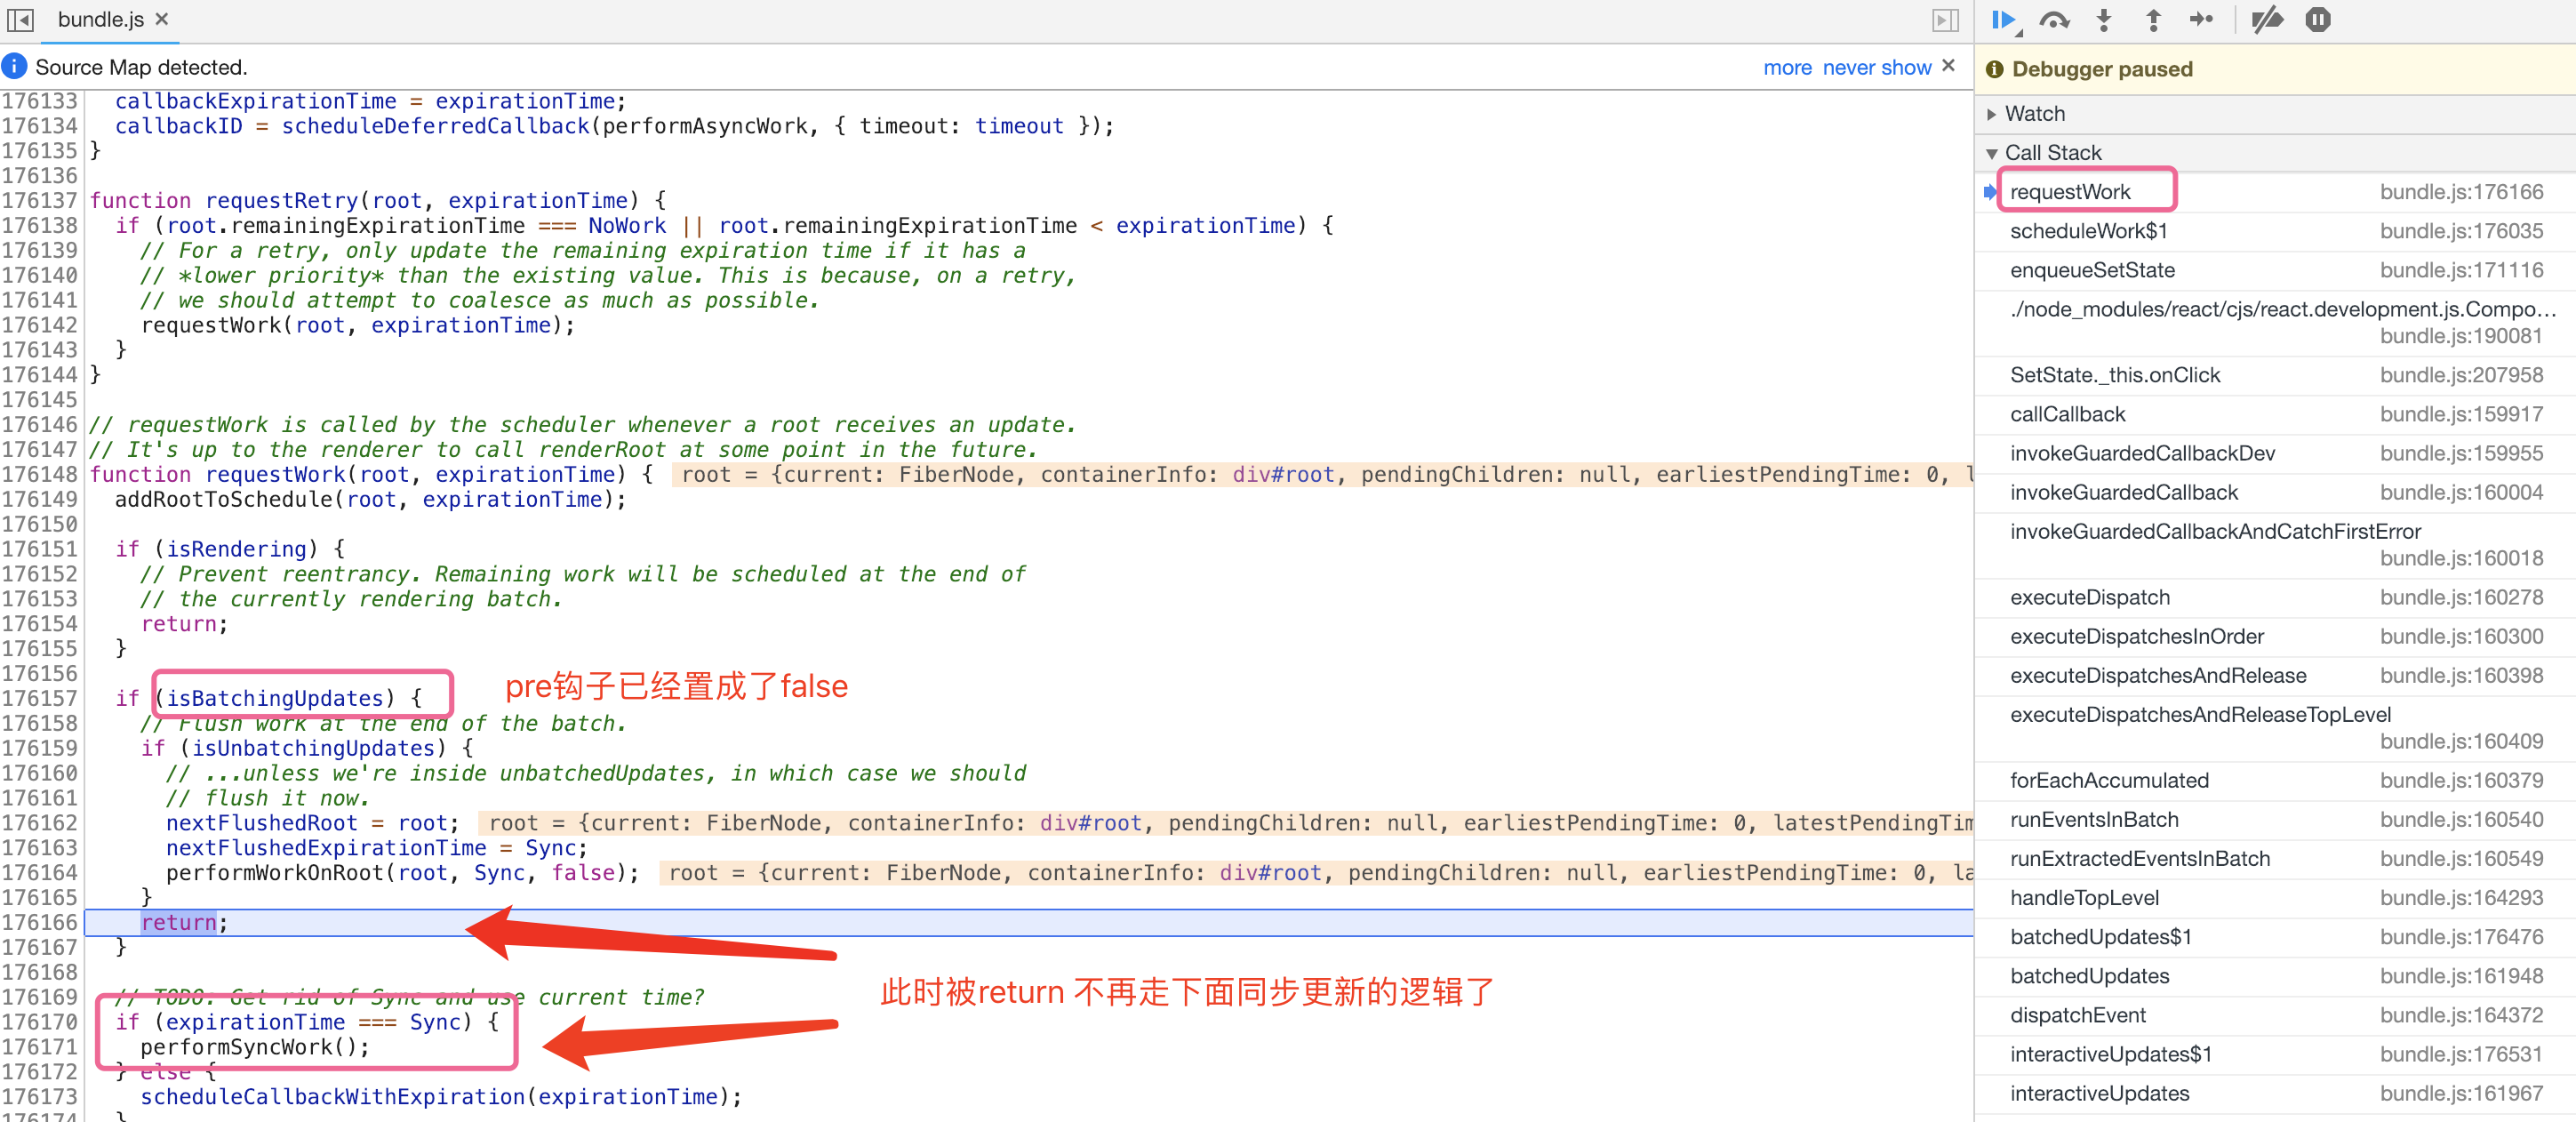Resume script execution

[2004, 20]
